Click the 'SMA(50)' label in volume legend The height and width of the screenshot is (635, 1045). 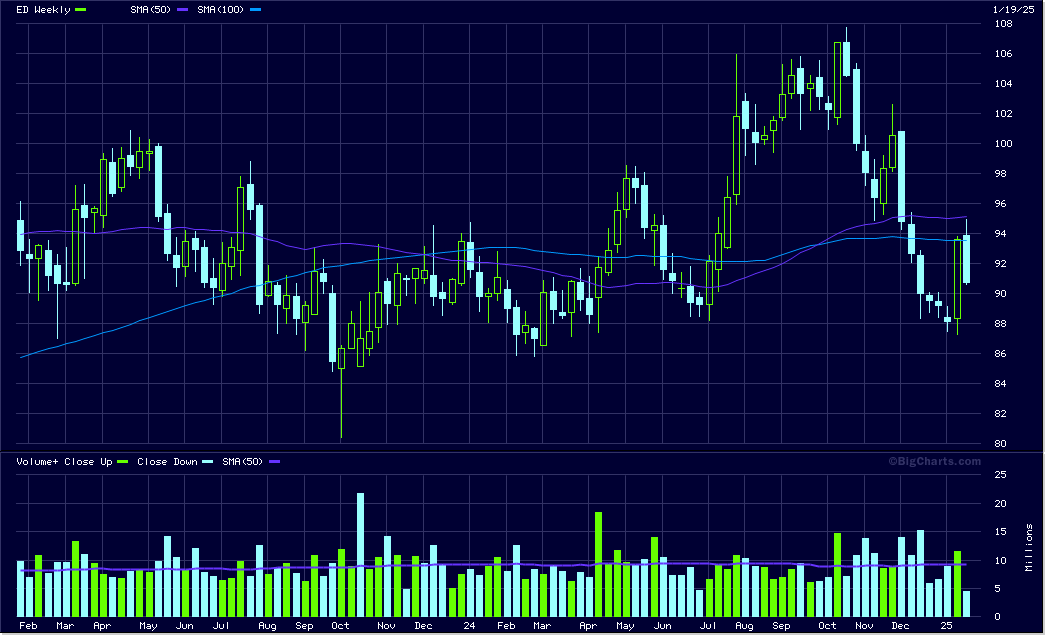(243, 462)
